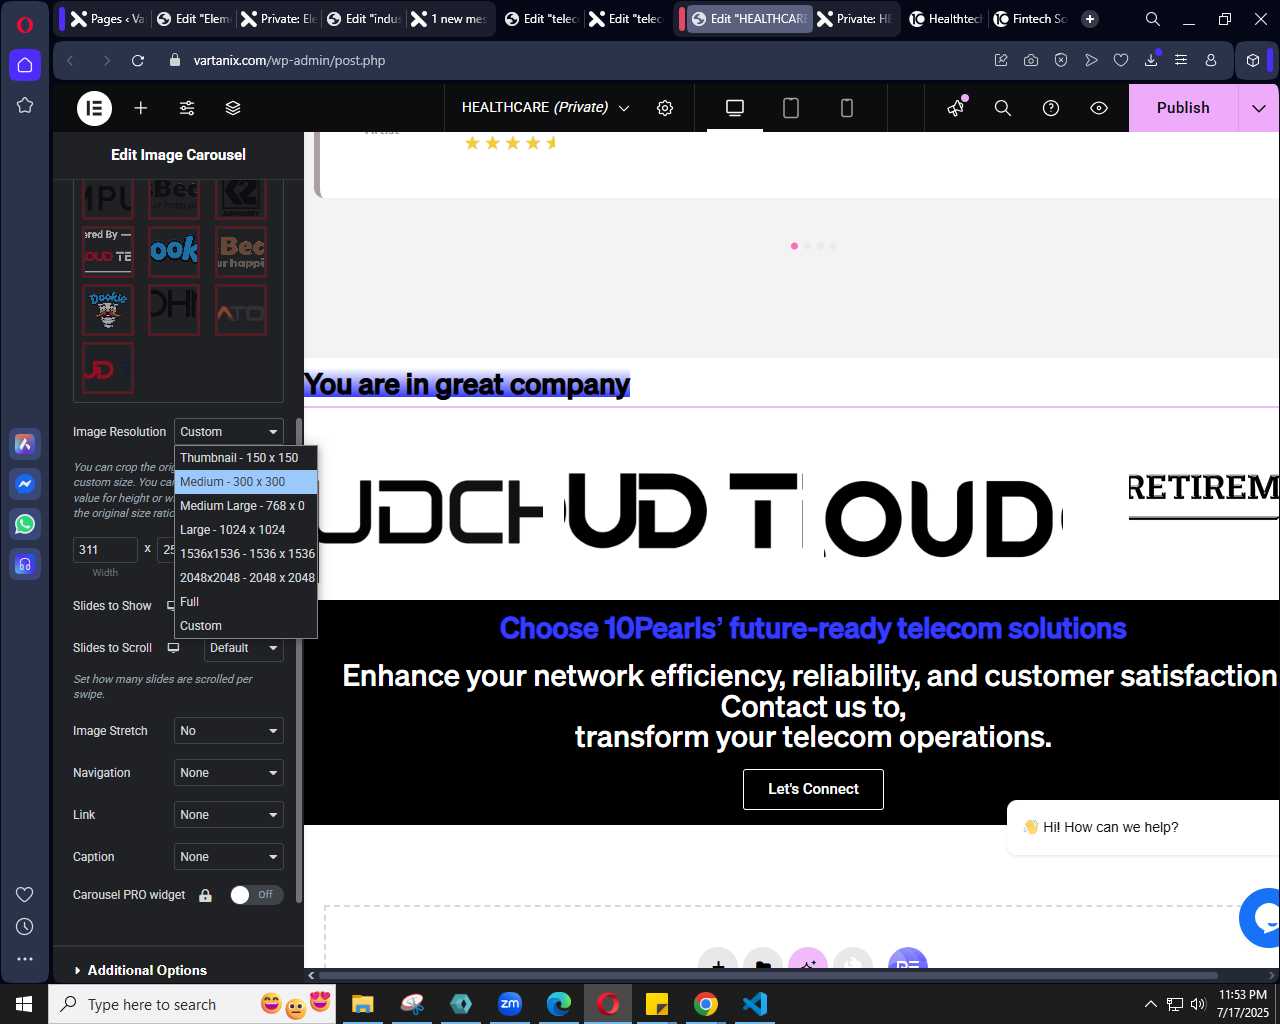This screenshot has height=1024, width=1280.
Task: Open Link dropdown
Action: [x=229, y=815]
